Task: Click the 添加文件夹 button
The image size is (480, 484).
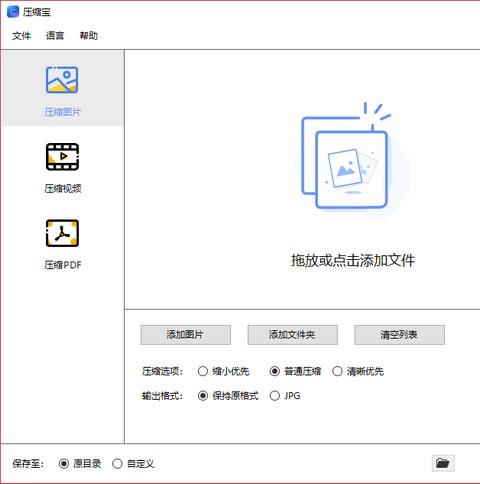Action: pyautogui.click(x=292, y=335)
